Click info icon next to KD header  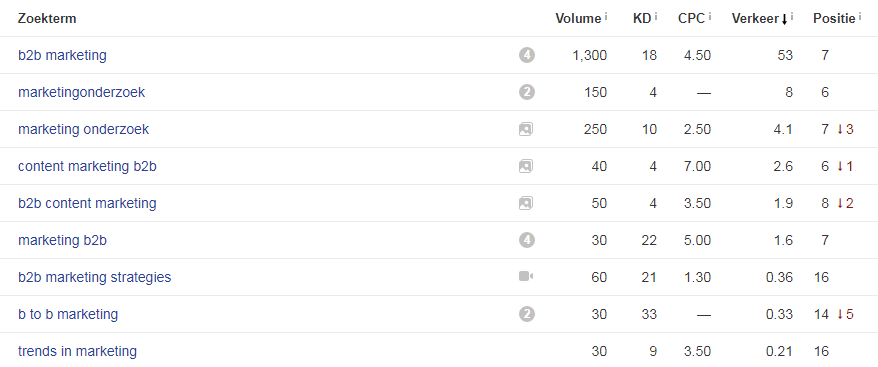[x=656, y=17]
